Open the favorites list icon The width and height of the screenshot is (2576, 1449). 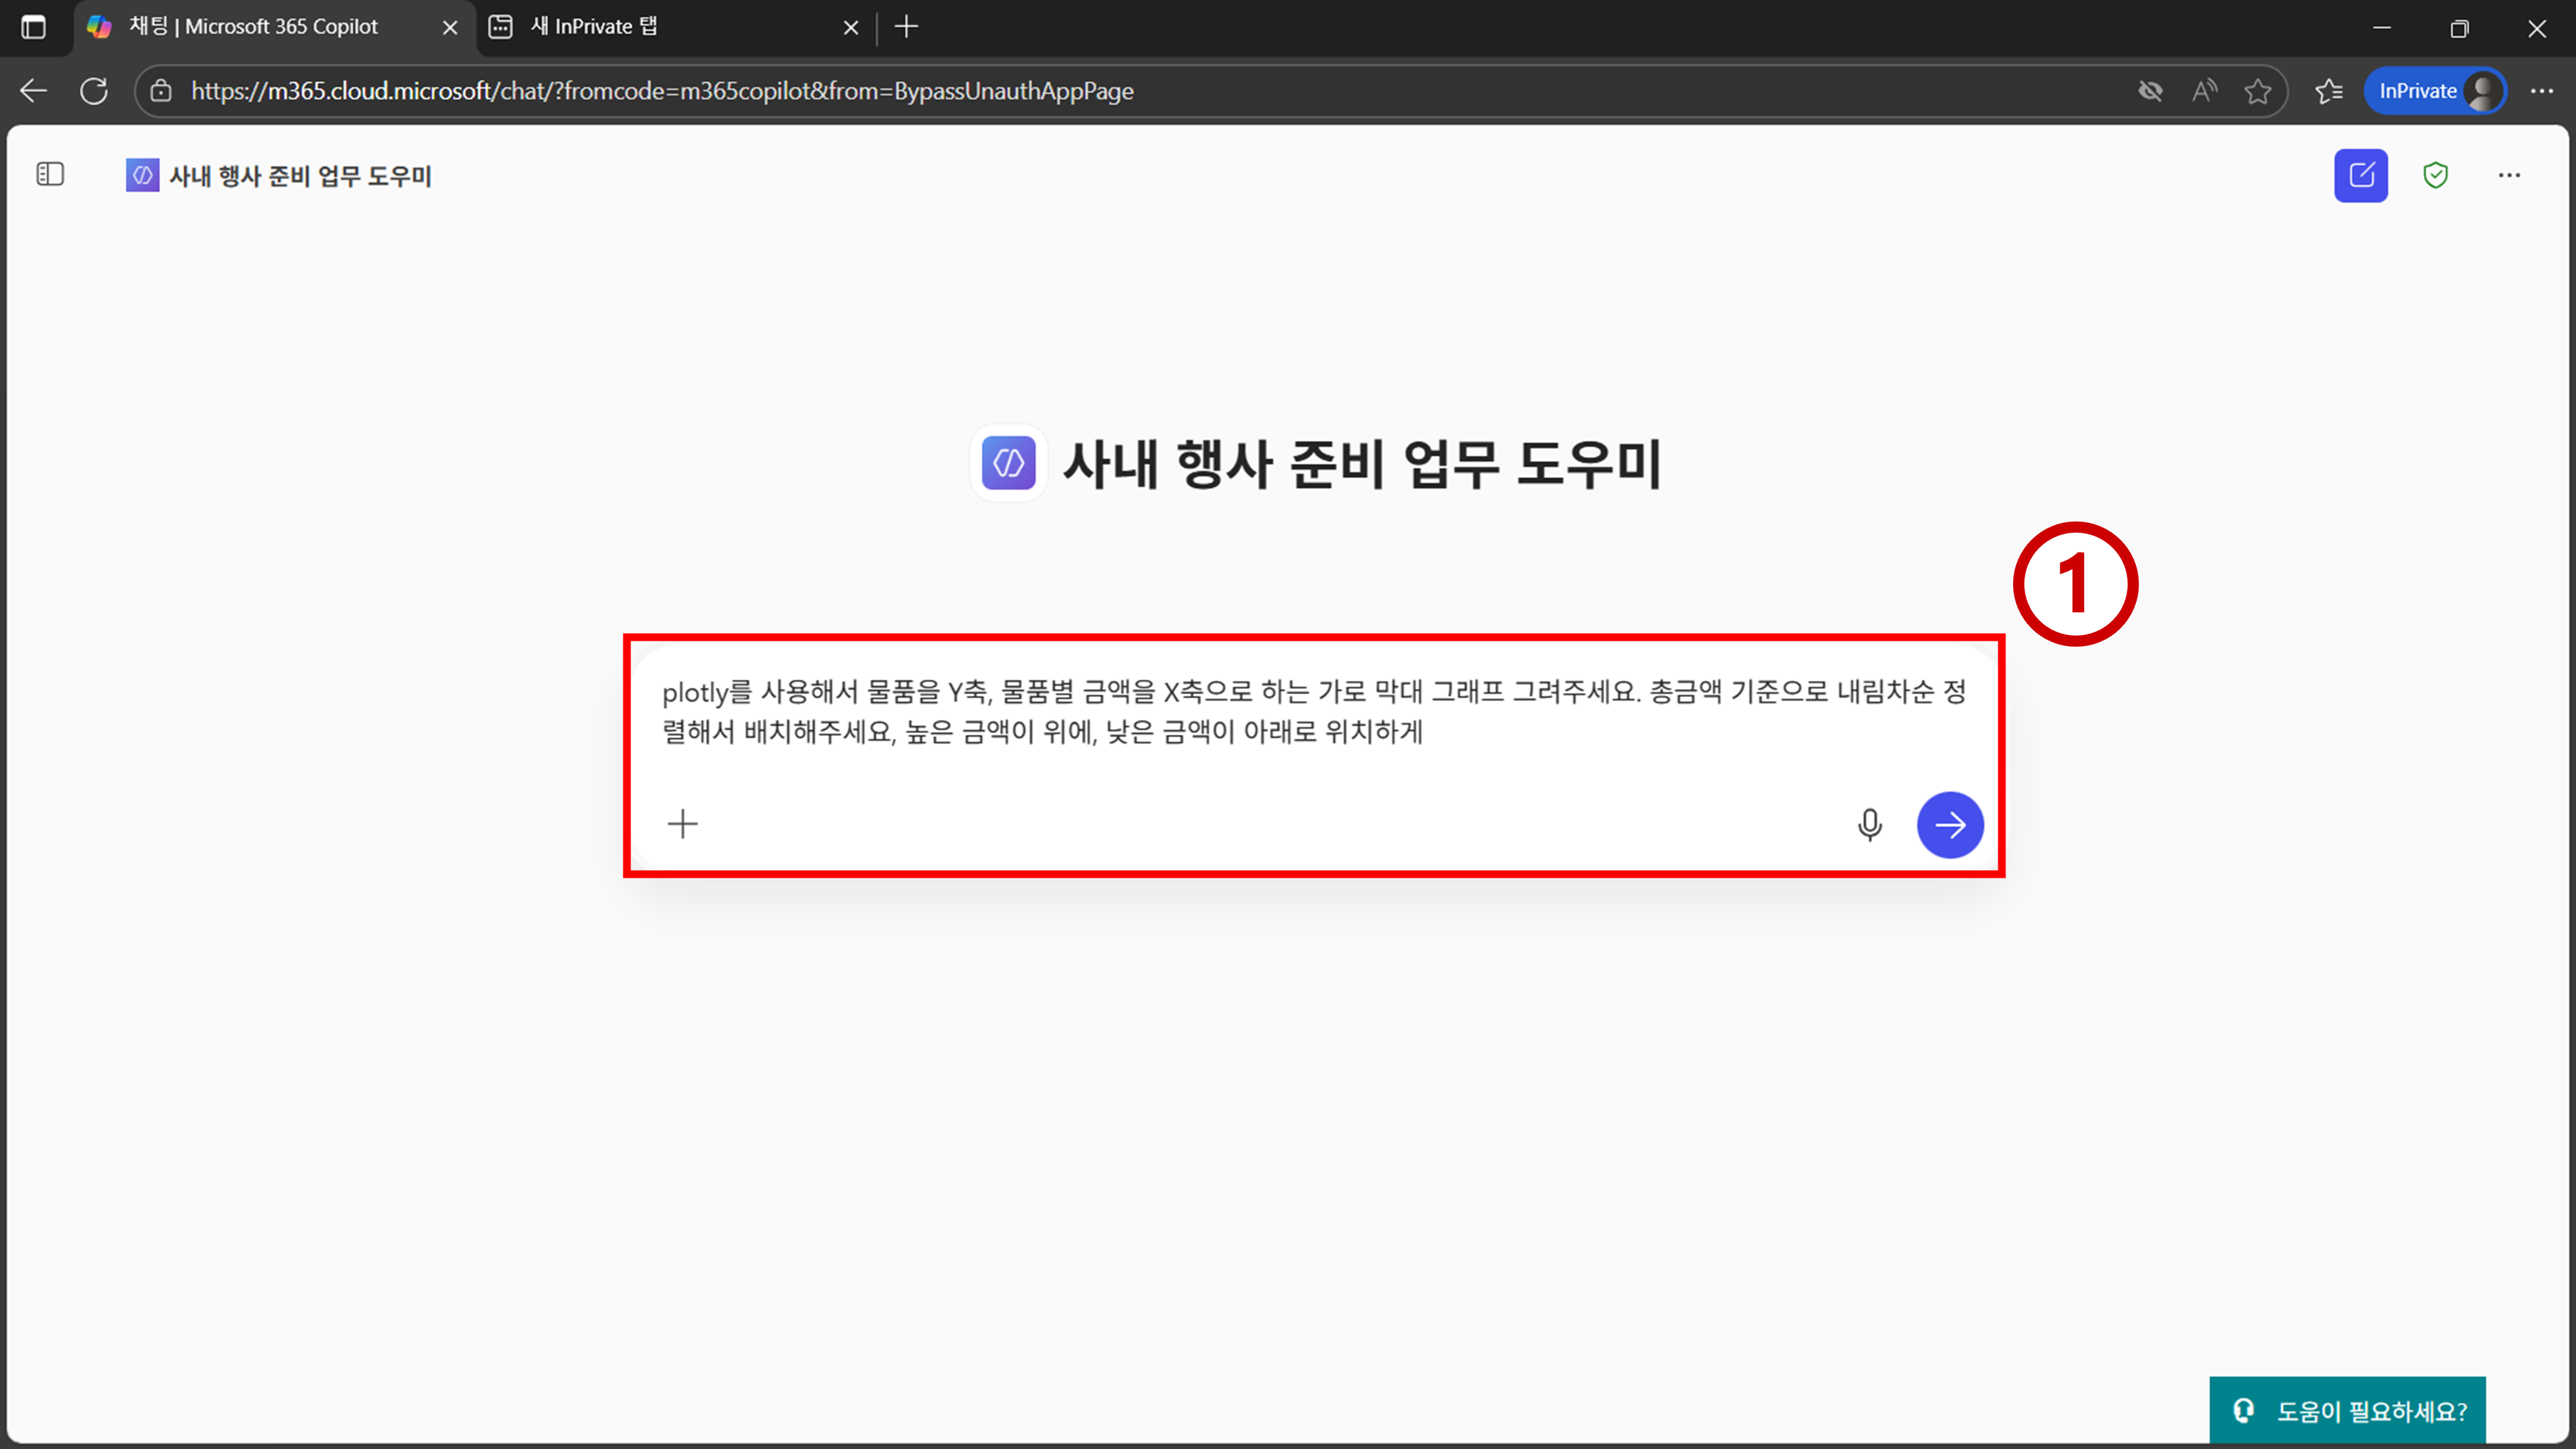tap(2328, 91)
